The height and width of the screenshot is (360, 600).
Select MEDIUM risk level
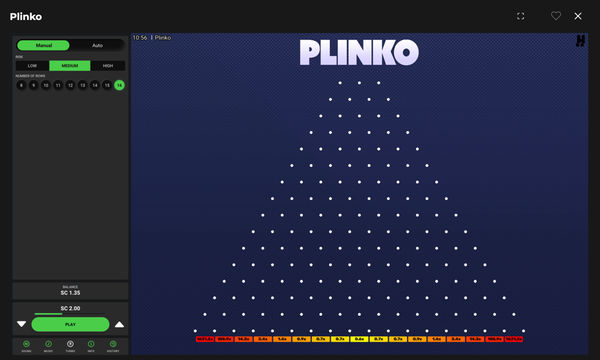[x=70, y=66]
